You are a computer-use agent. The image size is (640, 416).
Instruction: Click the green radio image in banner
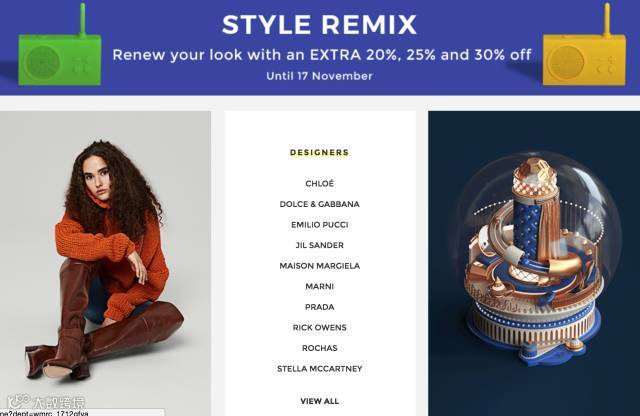click(60, 45)
